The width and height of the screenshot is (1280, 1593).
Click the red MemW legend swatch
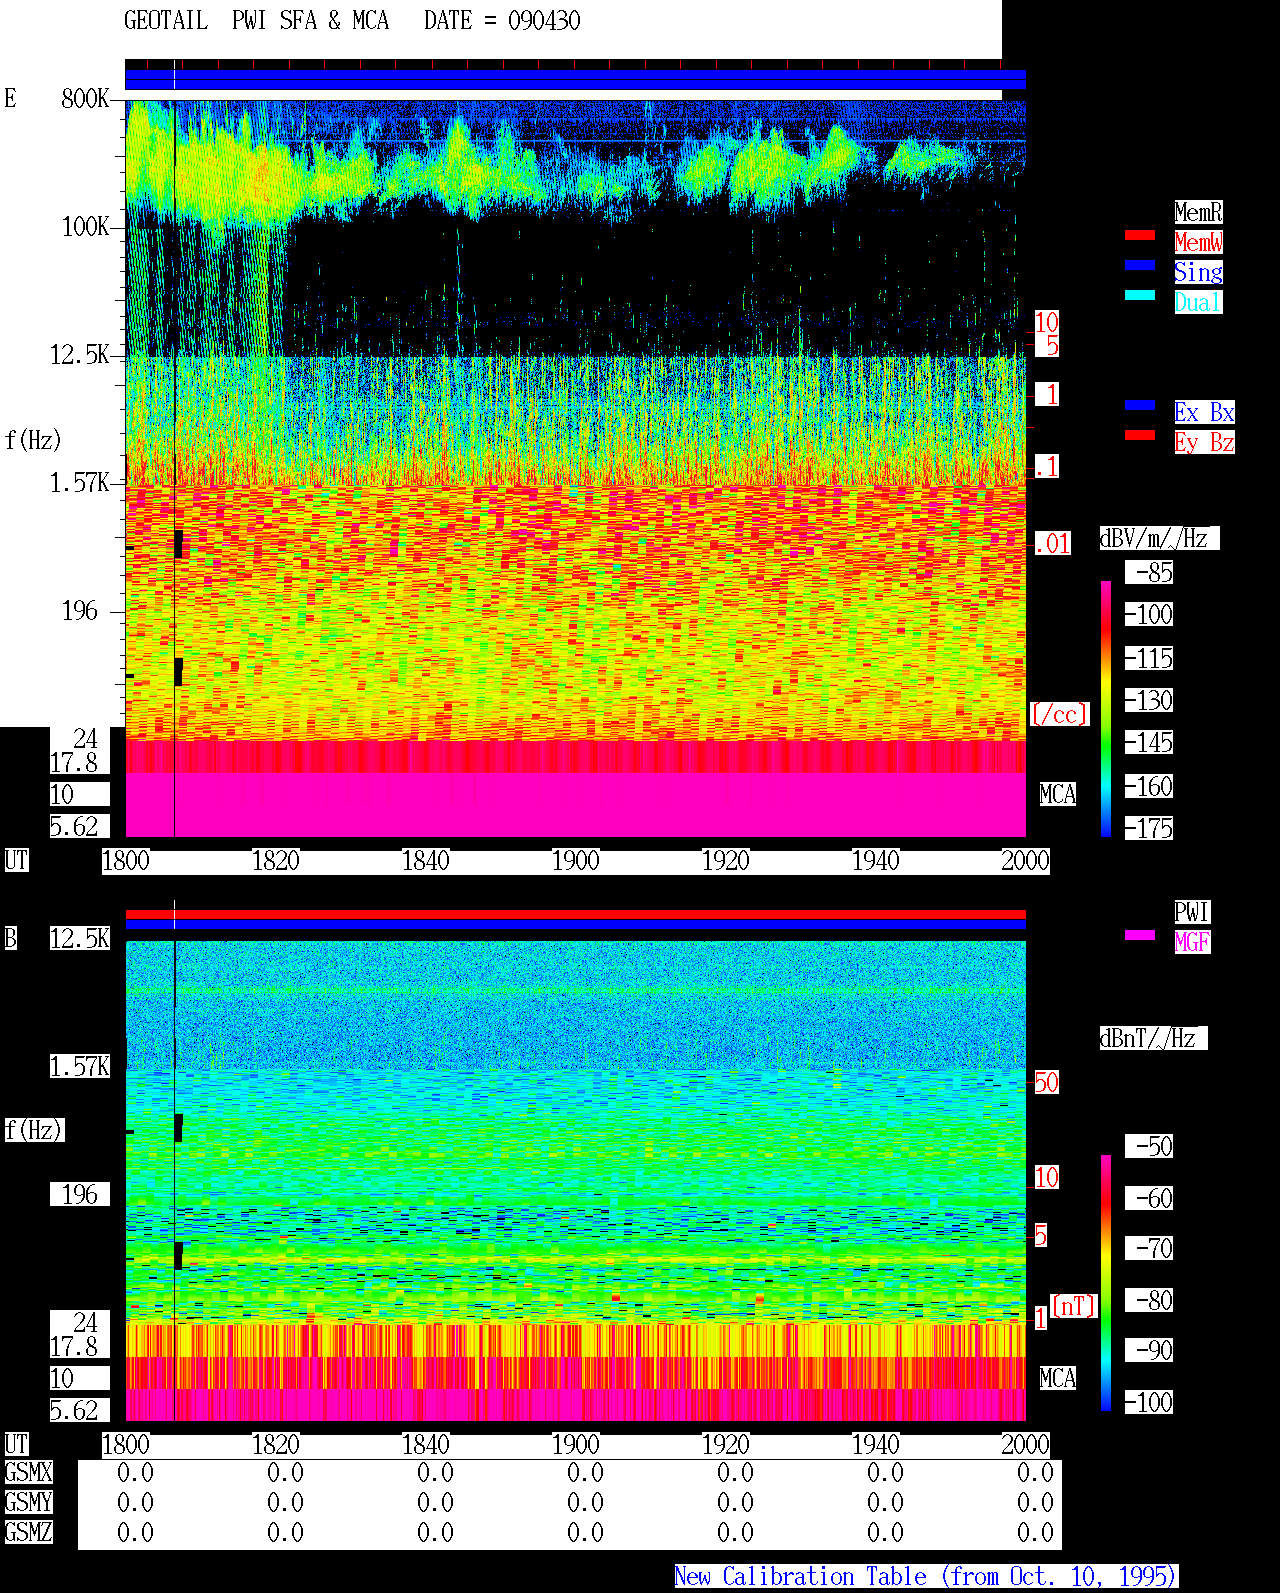pos(1140,235)
